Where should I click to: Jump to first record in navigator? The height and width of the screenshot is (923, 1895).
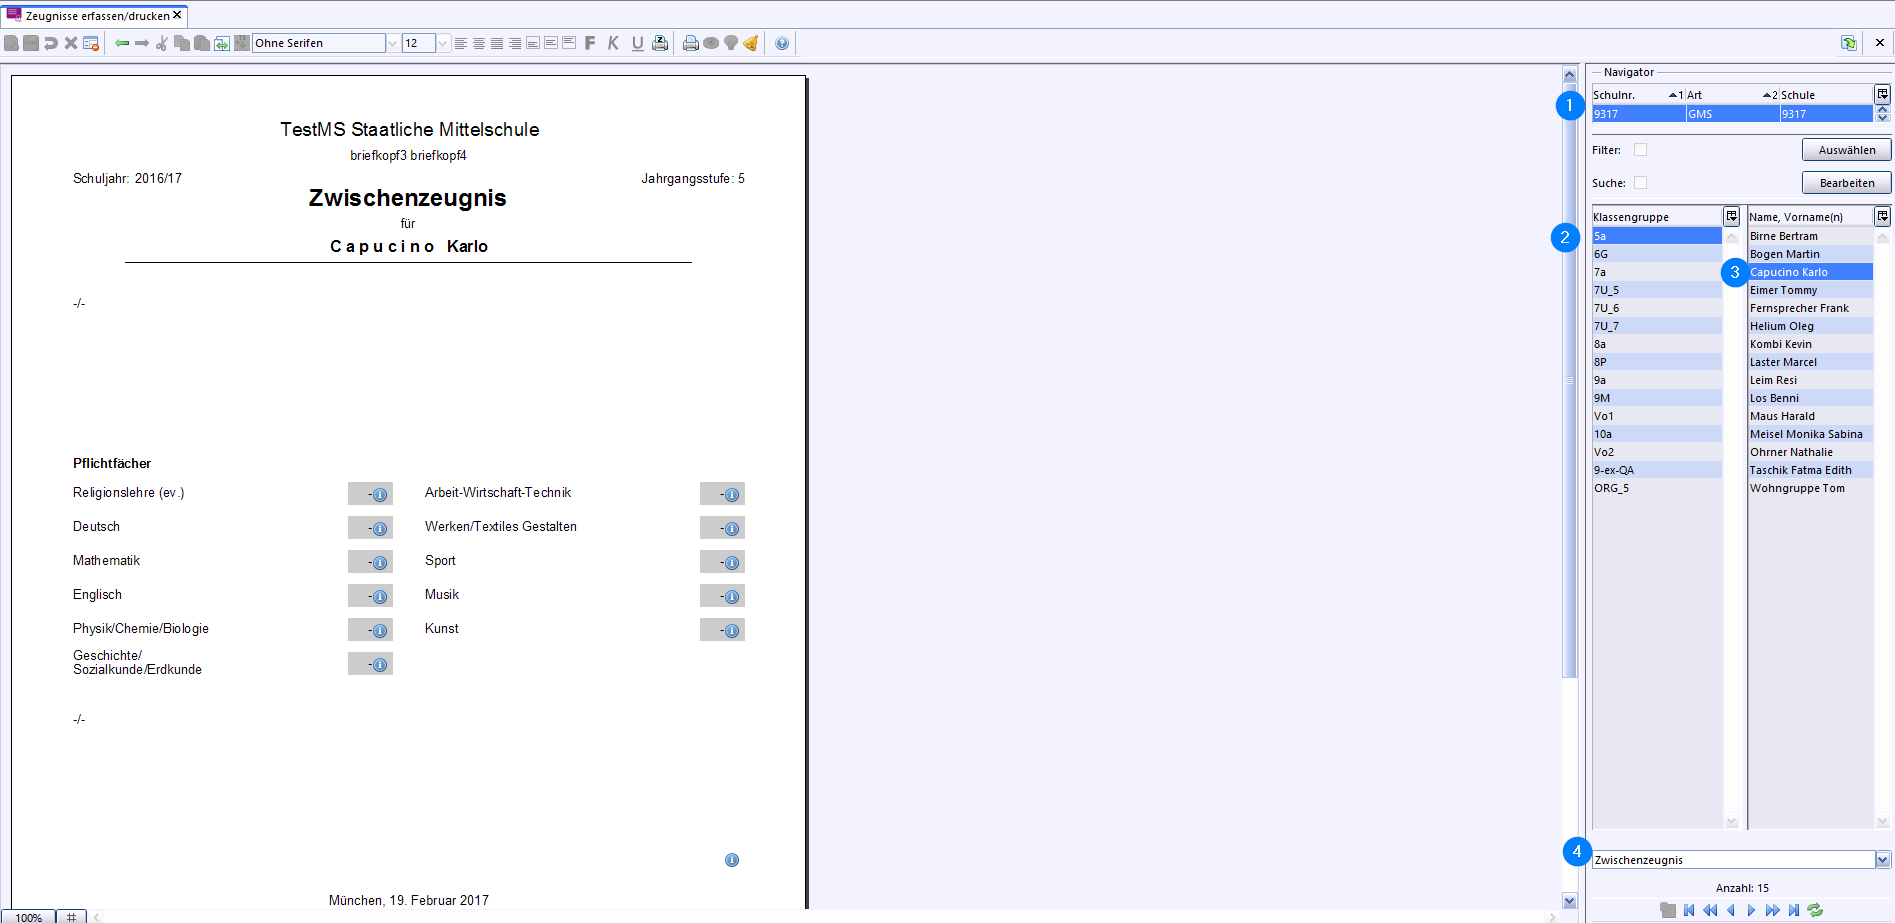1689,910
